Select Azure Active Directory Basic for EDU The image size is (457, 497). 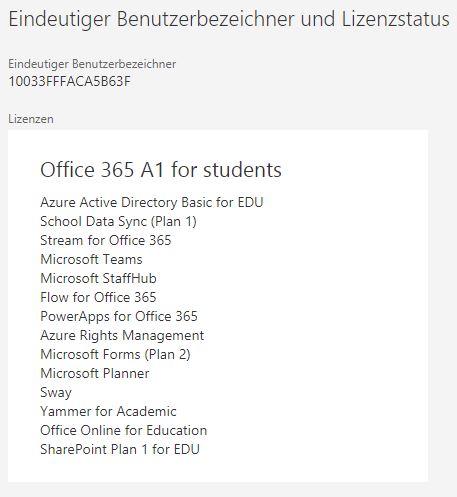tap(152, 202)
